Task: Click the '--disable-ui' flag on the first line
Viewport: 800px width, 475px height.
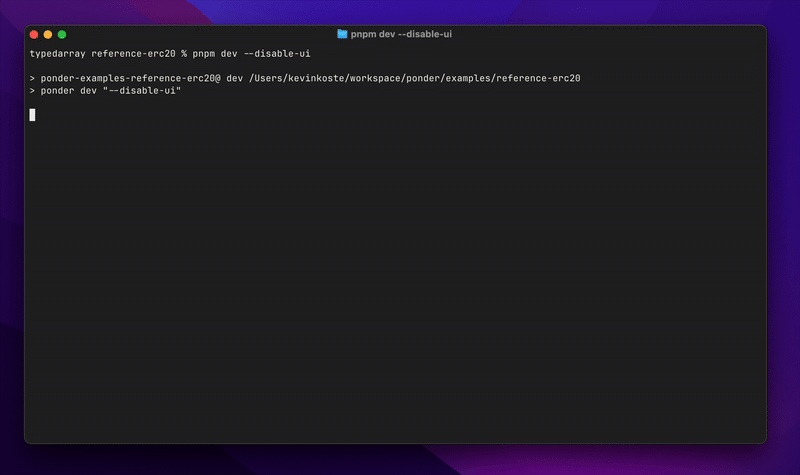Action: 276,53
